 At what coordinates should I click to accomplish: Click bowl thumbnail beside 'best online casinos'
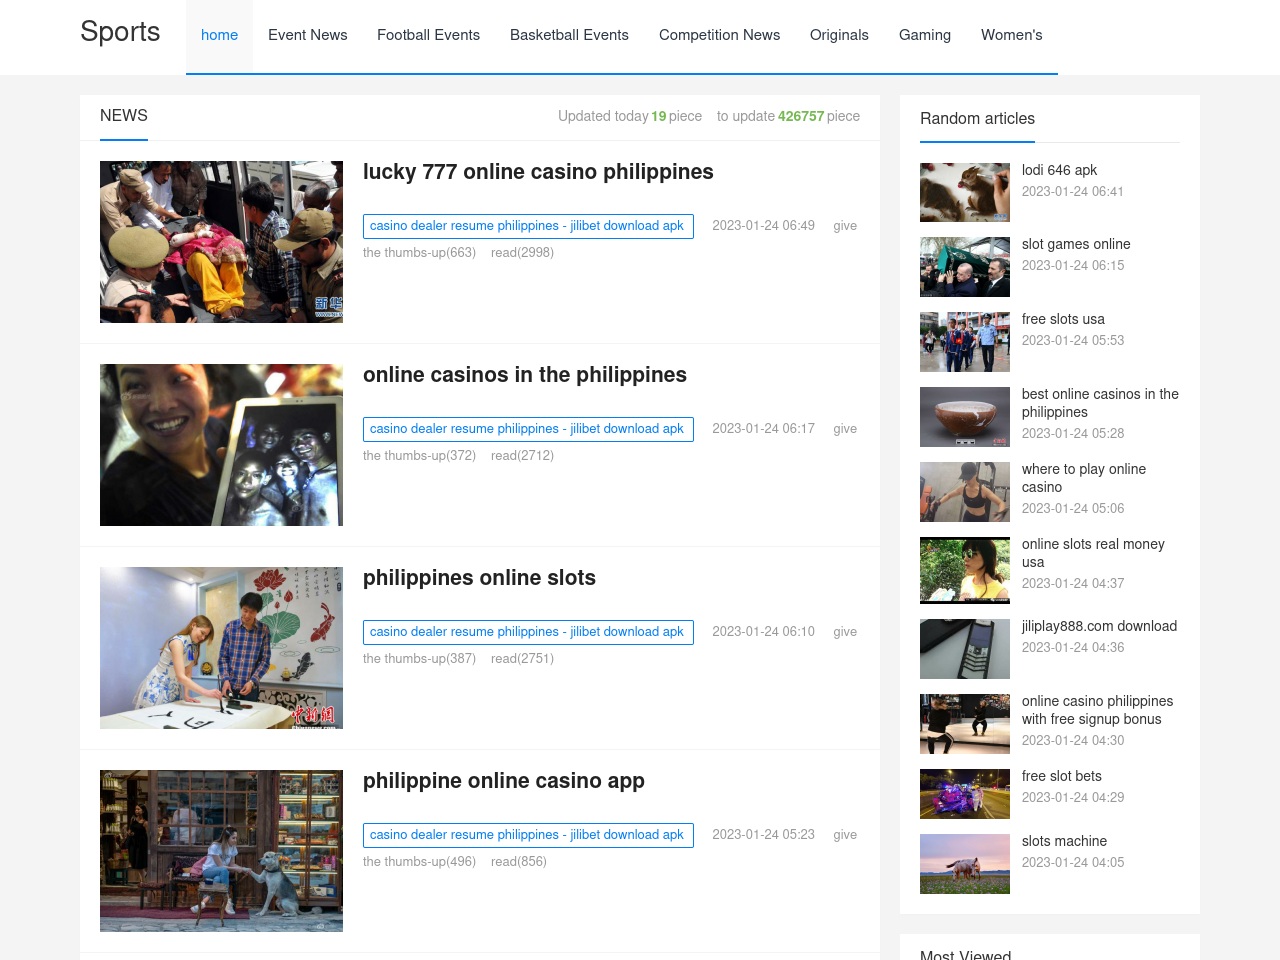pyautogui.click(x=965, y=417)
